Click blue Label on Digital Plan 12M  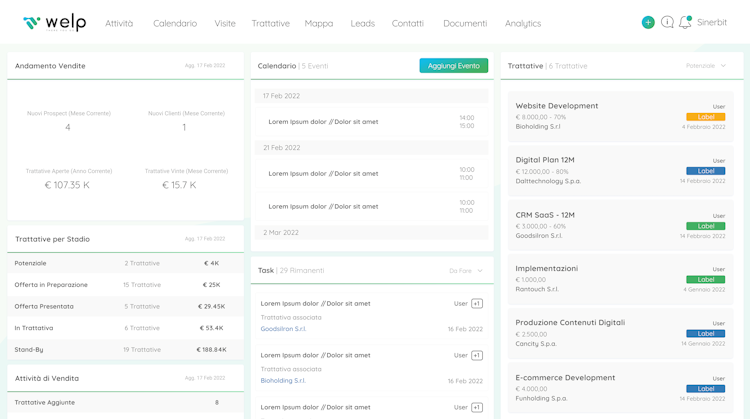pyautogui.click(x=706, y=171)
